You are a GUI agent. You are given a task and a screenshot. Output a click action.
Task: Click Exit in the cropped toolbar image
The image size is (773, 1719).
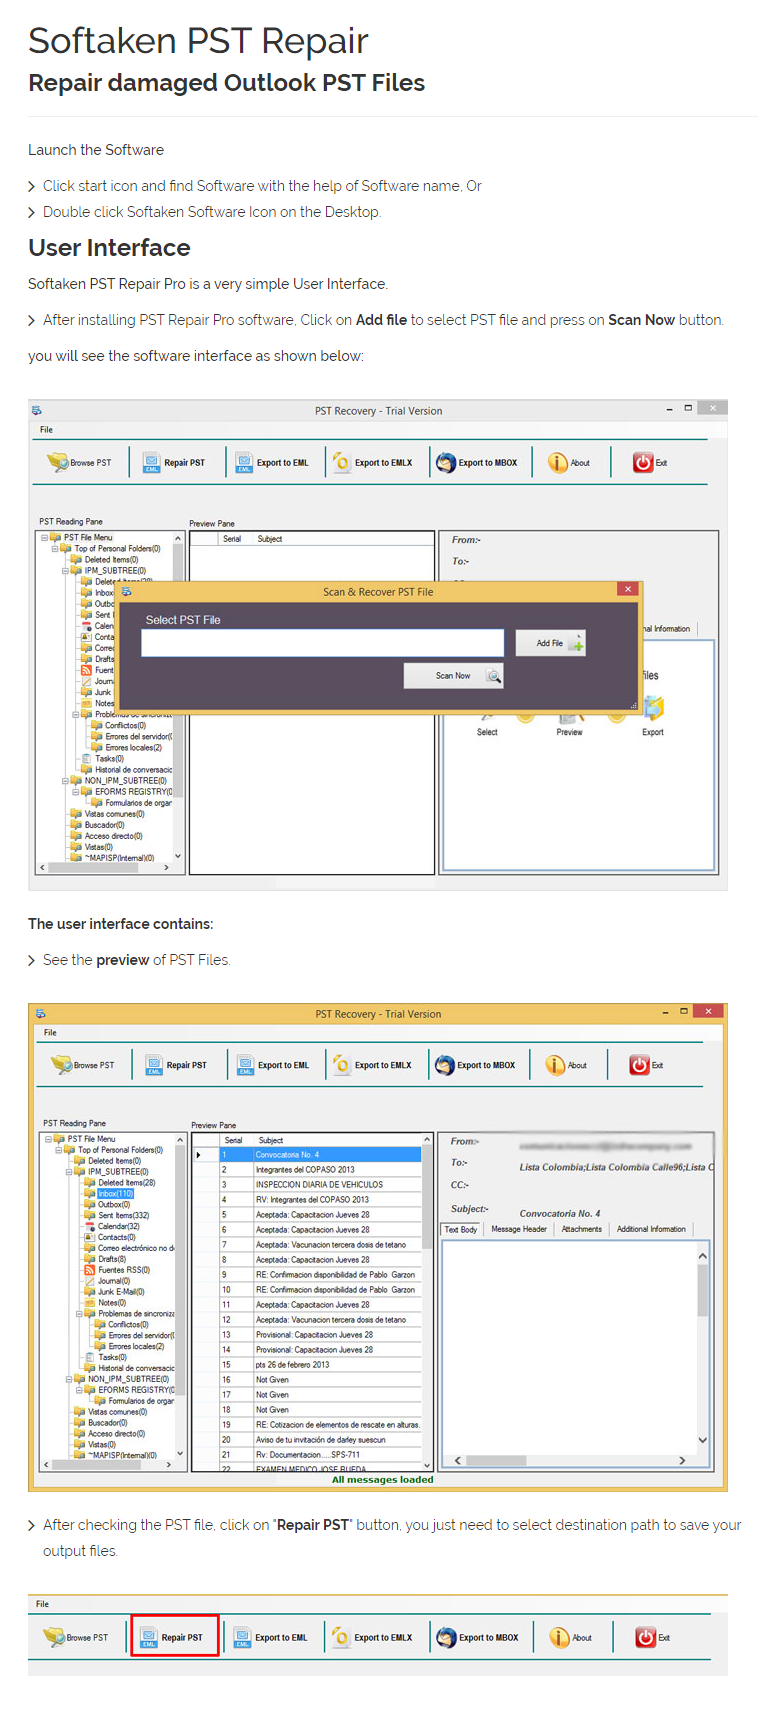pos(653,1637)
